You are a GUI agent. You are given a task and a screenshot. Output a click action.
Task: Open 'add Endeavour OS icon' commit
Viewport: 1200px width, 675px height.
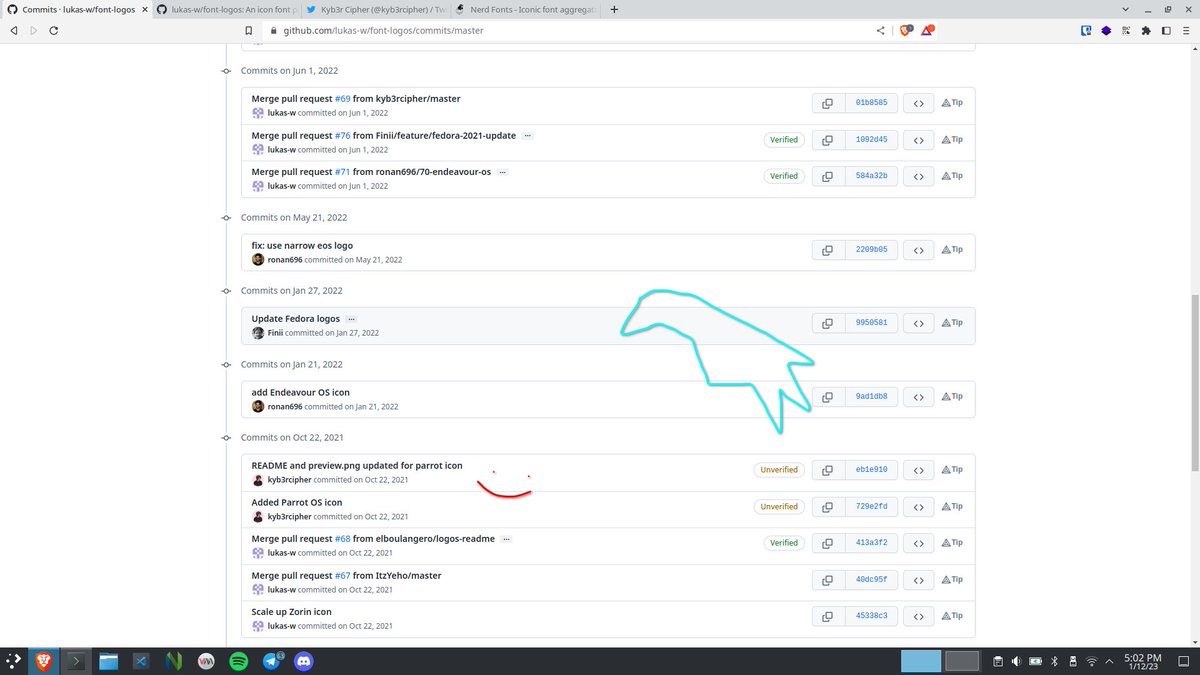point(301,392)
